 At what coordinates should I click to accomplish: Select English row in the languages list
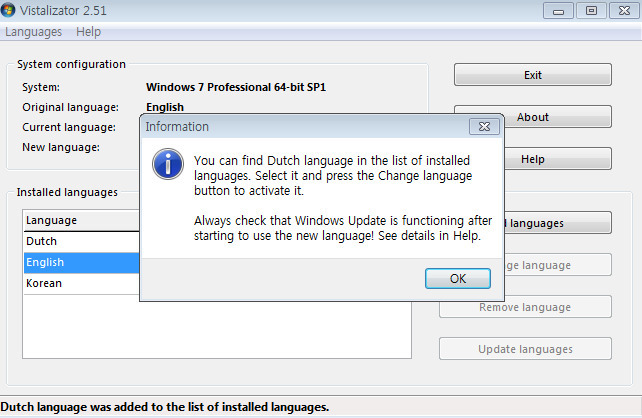click(x=81, y=262)
